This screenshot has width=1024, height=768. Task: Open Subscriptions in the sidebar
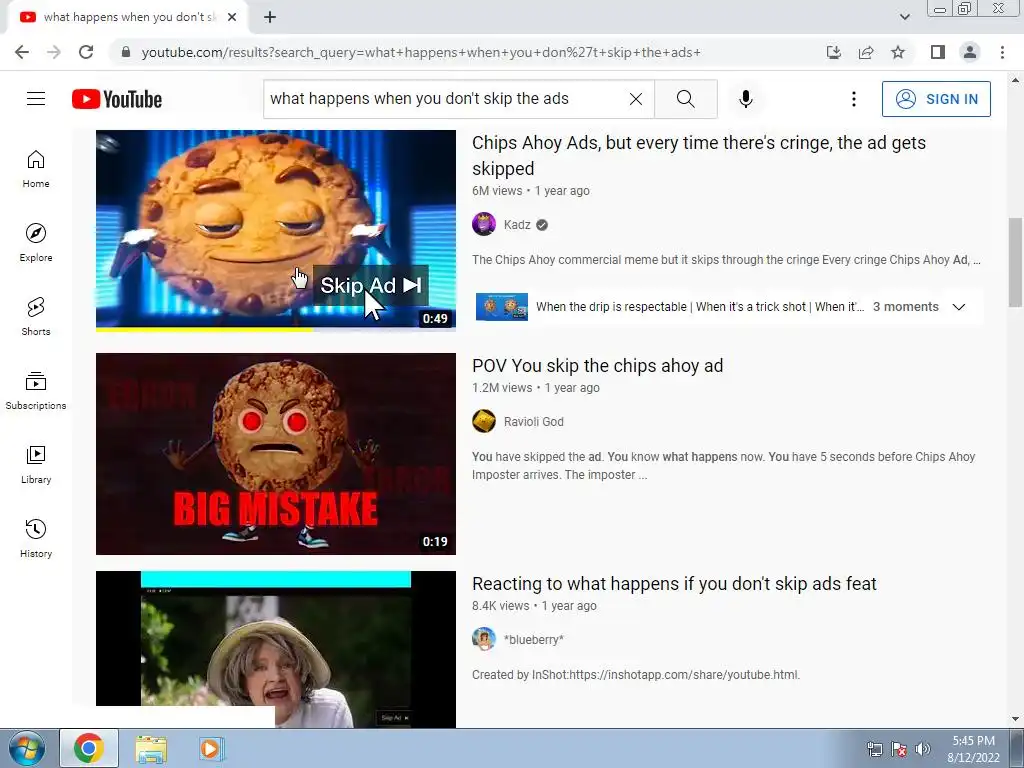click(x=36, y=391)
